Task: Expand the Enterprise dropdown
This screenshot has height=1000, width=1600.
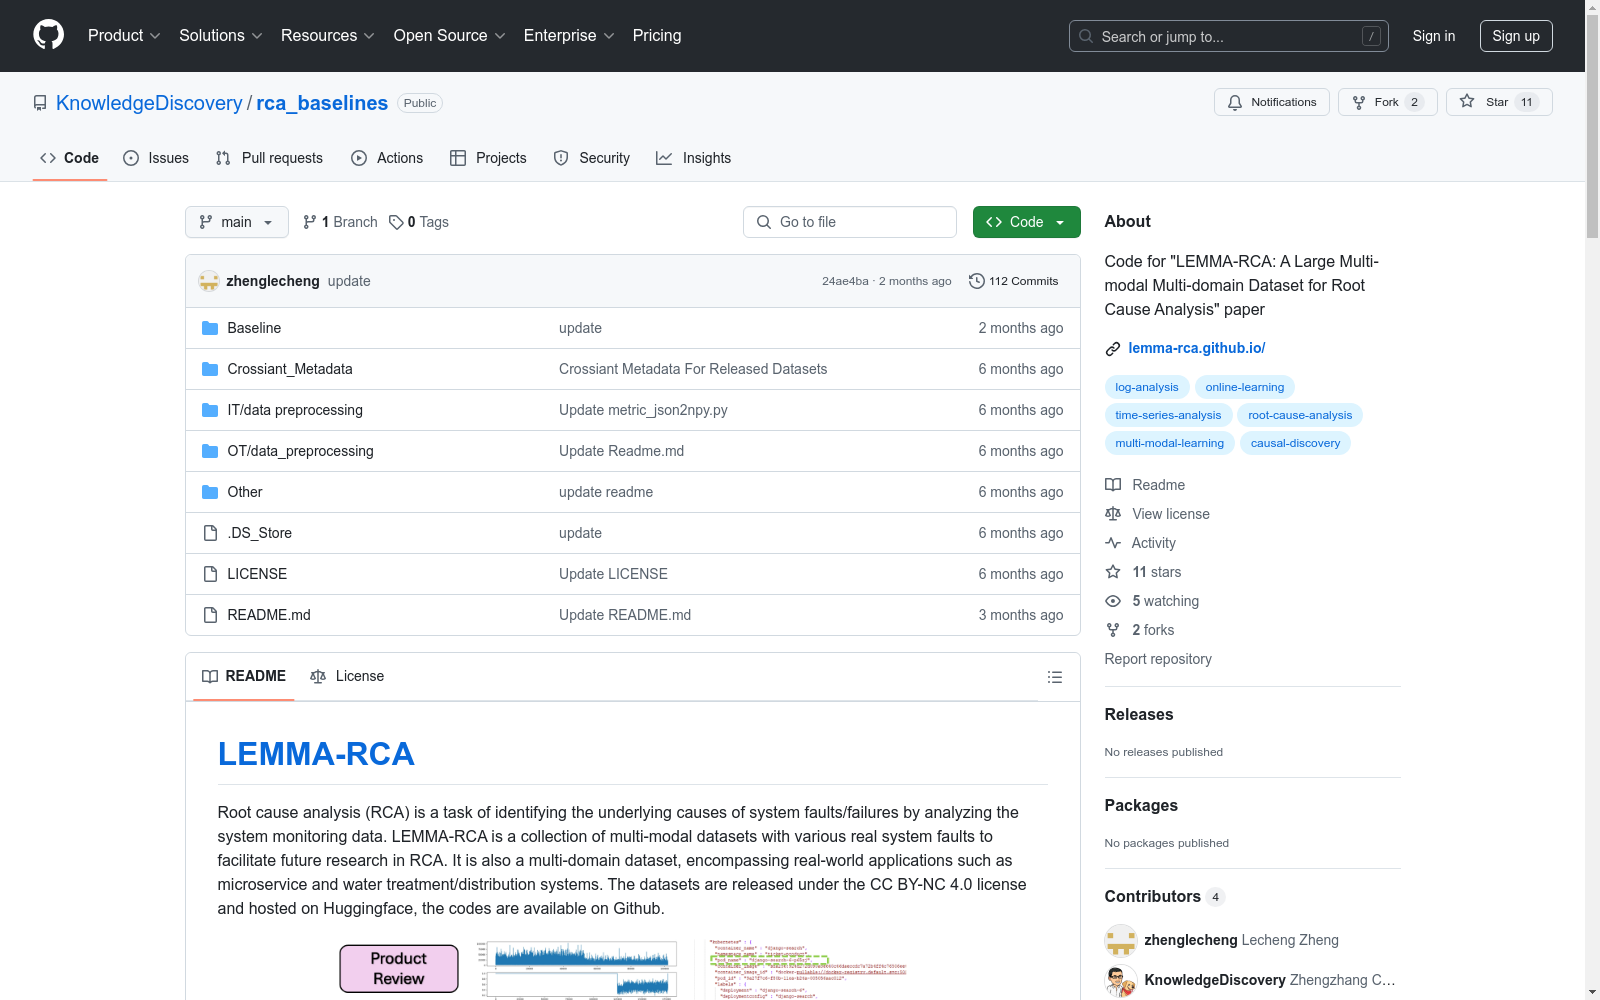Action: coord(569,35)
